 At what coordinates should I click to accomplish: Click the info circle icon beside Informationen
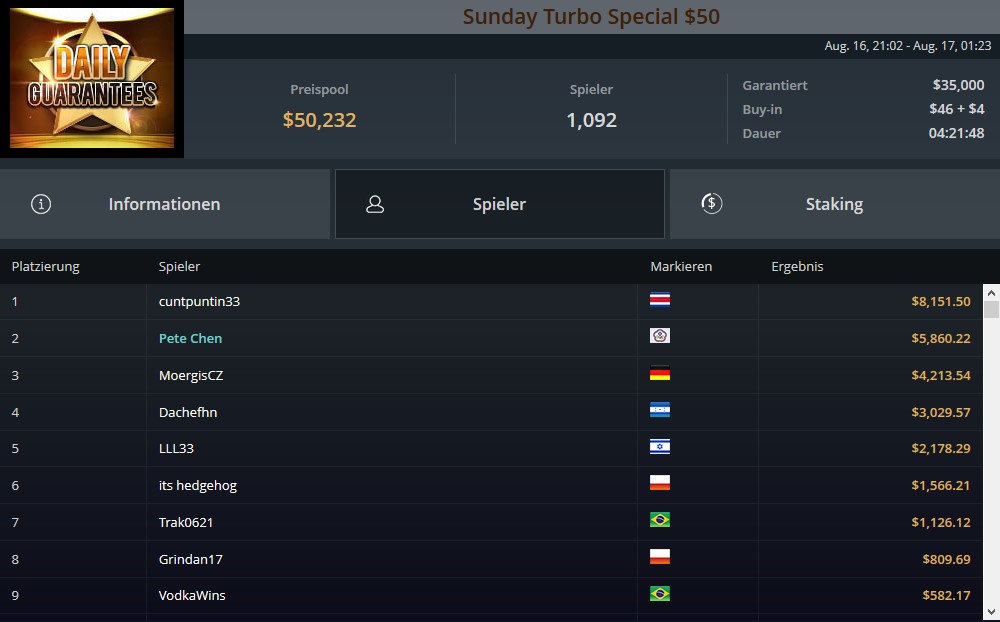tap(41, 204)
